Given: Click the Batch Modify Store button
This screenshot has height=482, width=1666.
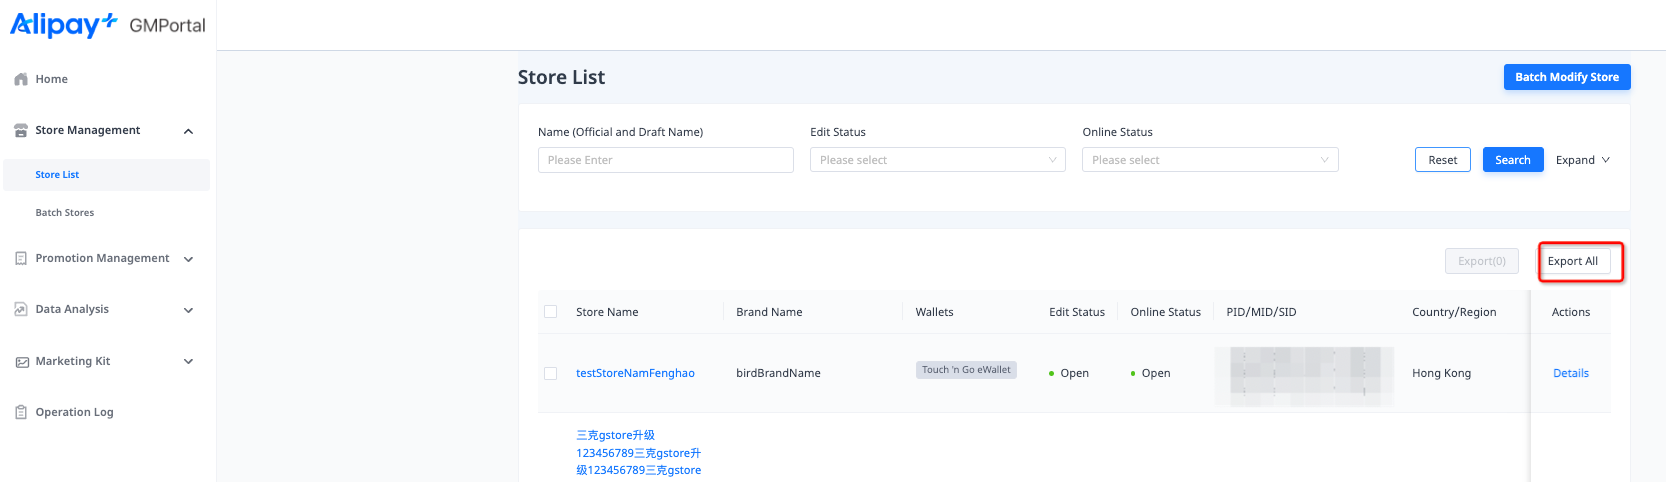Looking at the screenshot, I should pos(1566,77).
